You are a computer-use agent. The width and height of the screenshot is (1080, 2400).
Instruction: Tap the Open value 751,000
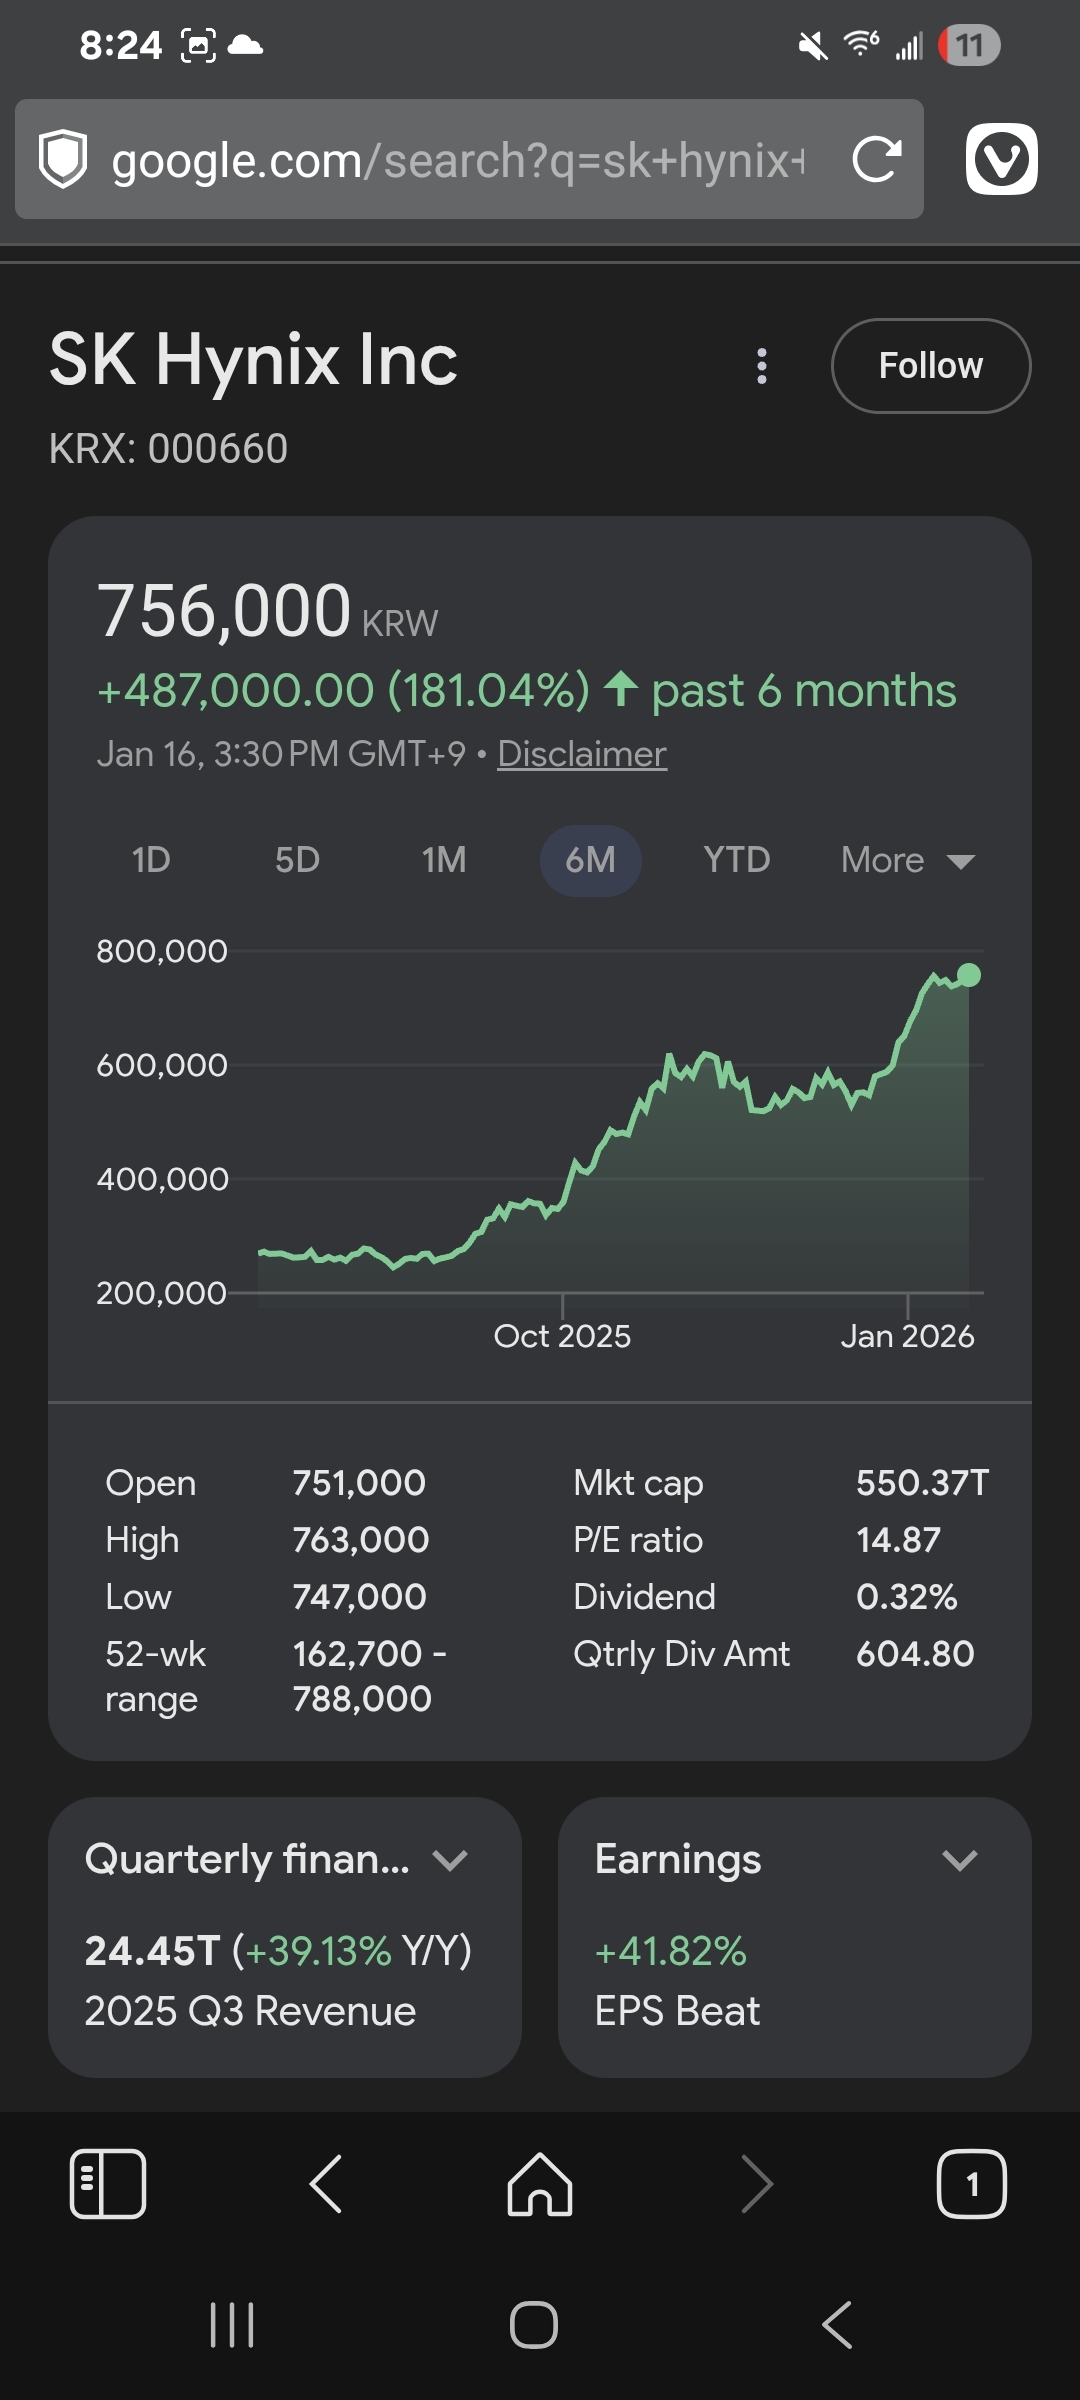coord(359,1483)
